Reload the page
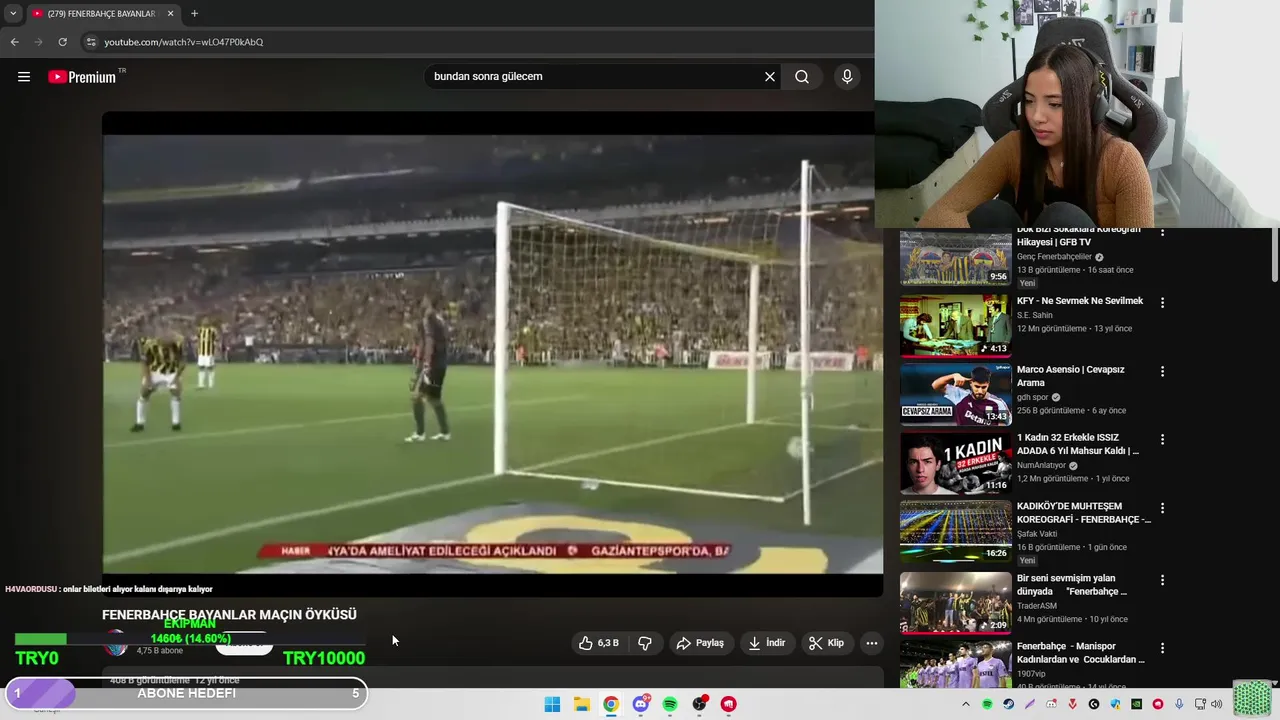 (x=62, y=42)
